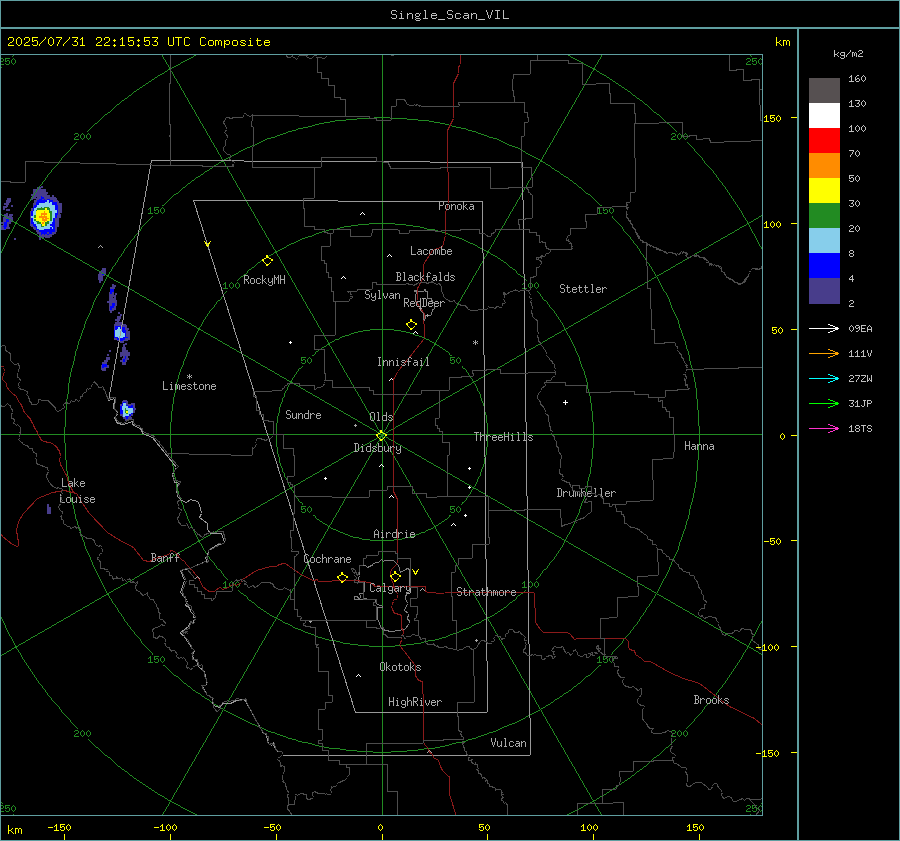
Task: Click the Blackfalds town label
Action: pos(425,277)
